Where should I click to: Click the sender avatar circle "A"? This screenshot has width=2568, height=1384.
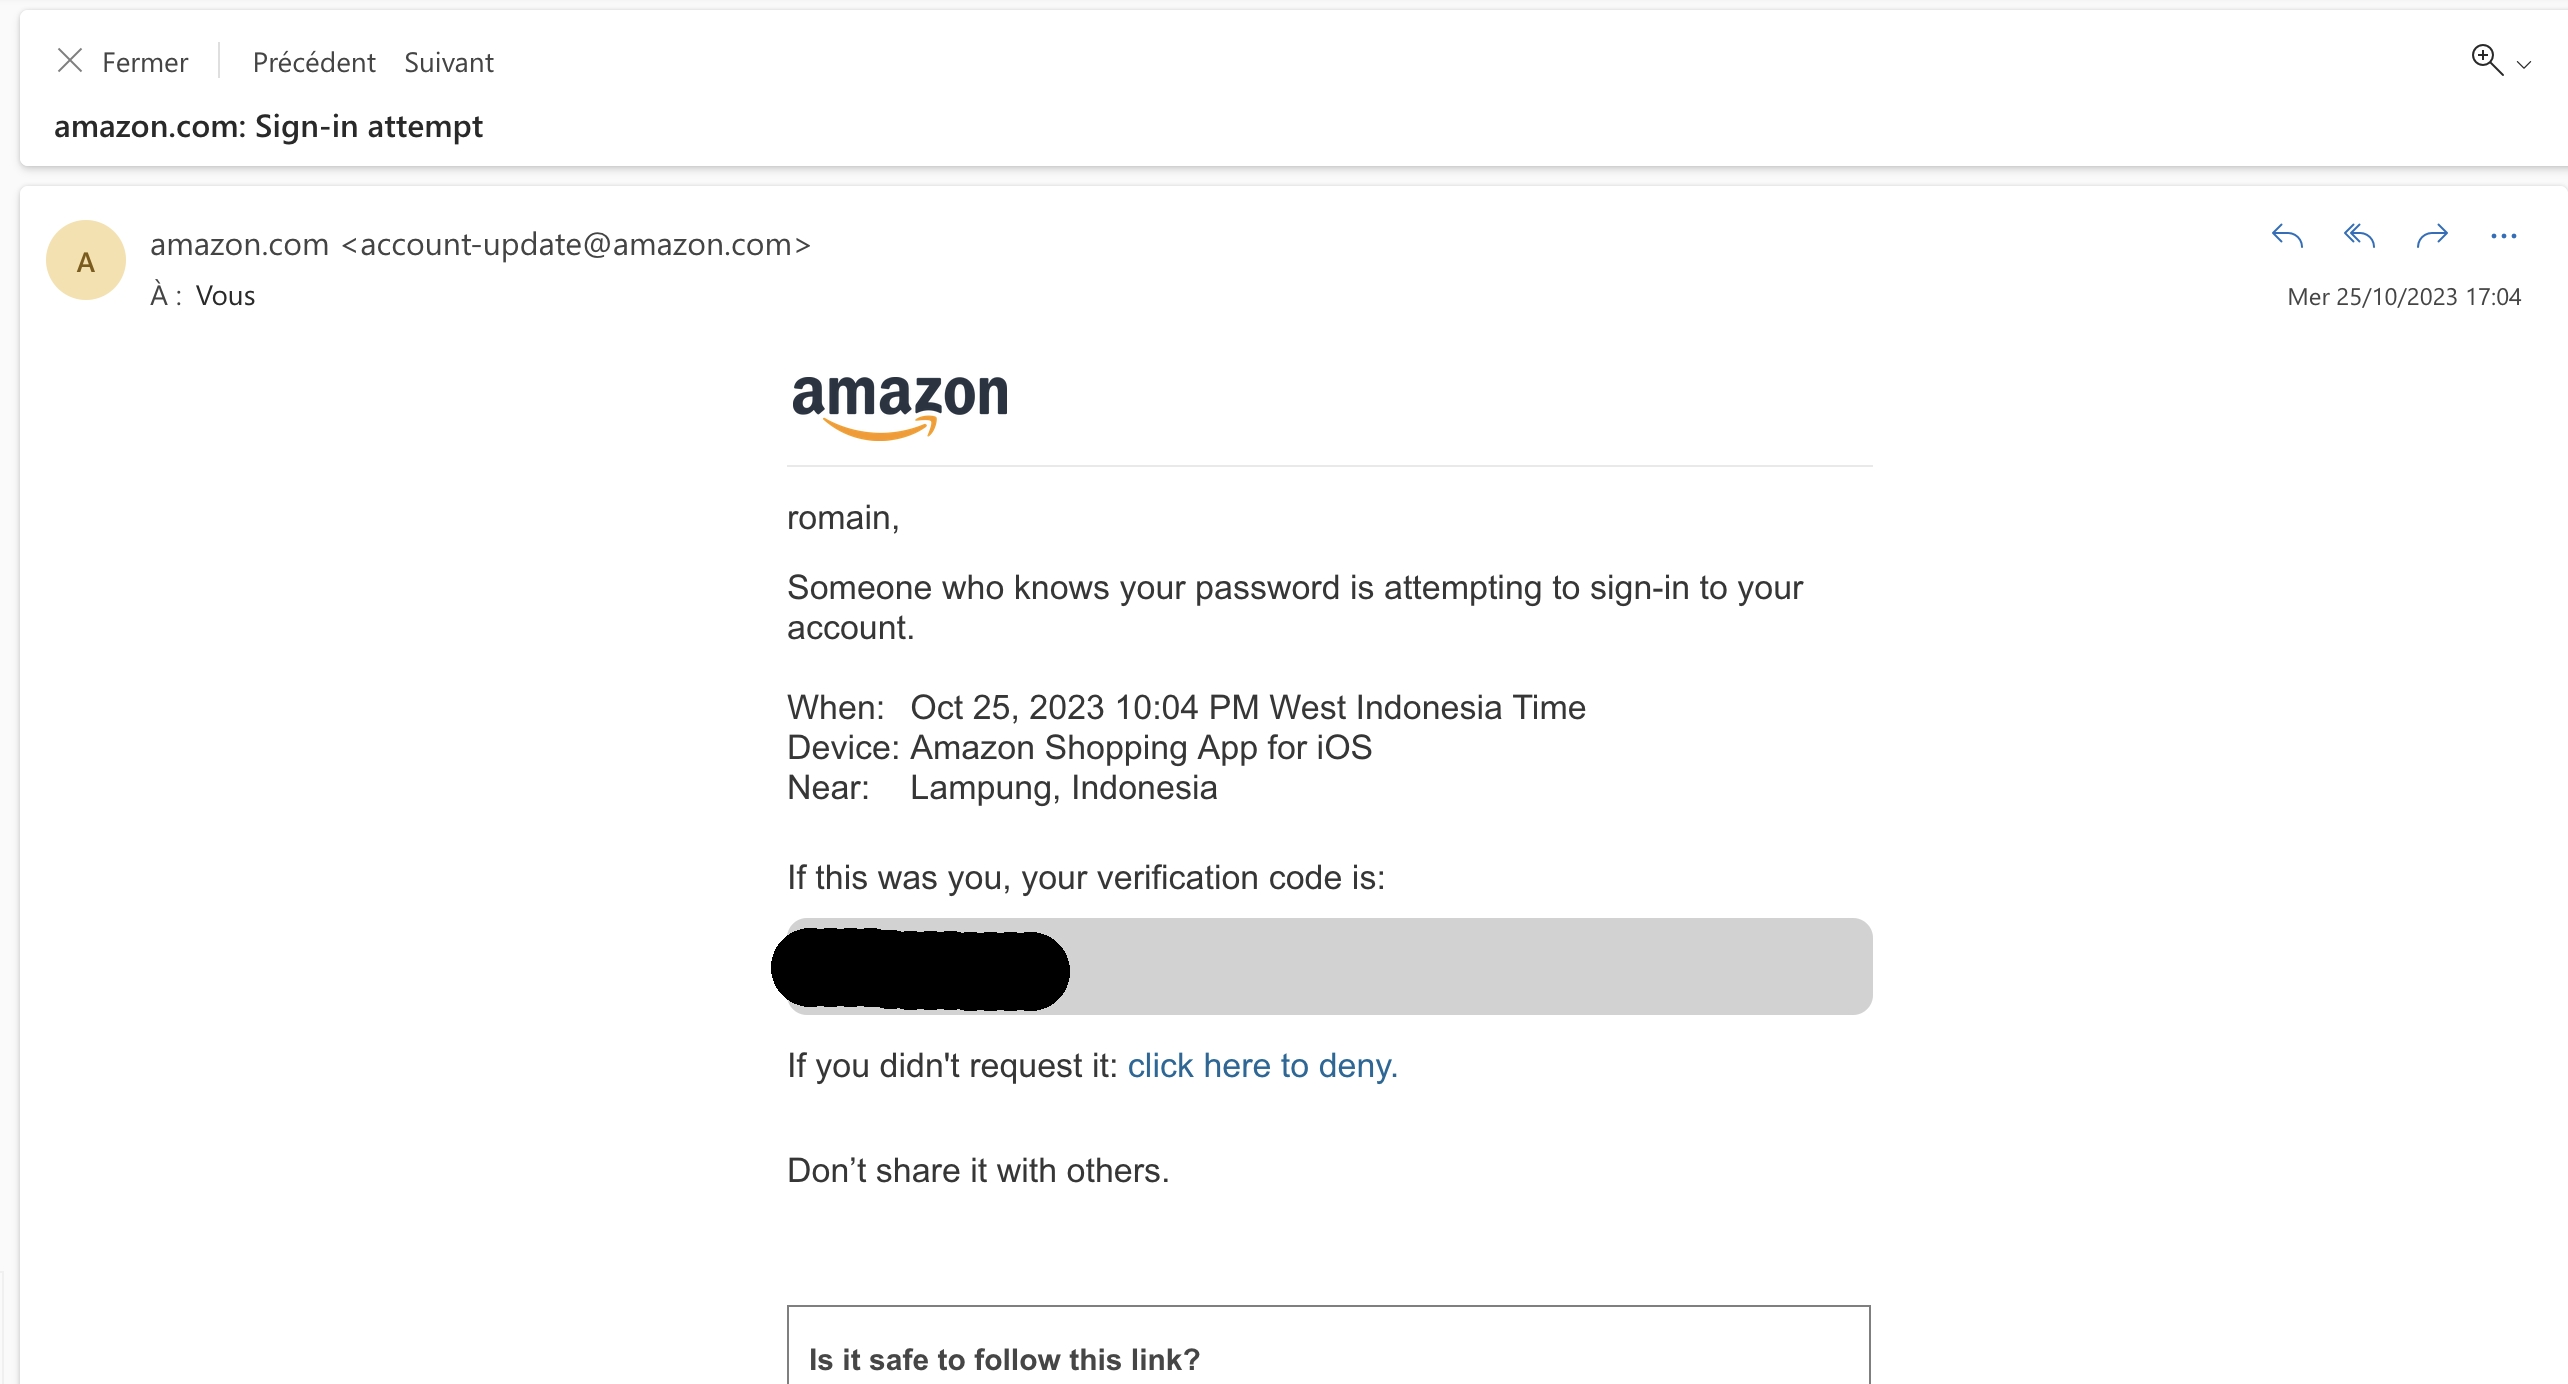pyautogui.click(x=86, y=261)
